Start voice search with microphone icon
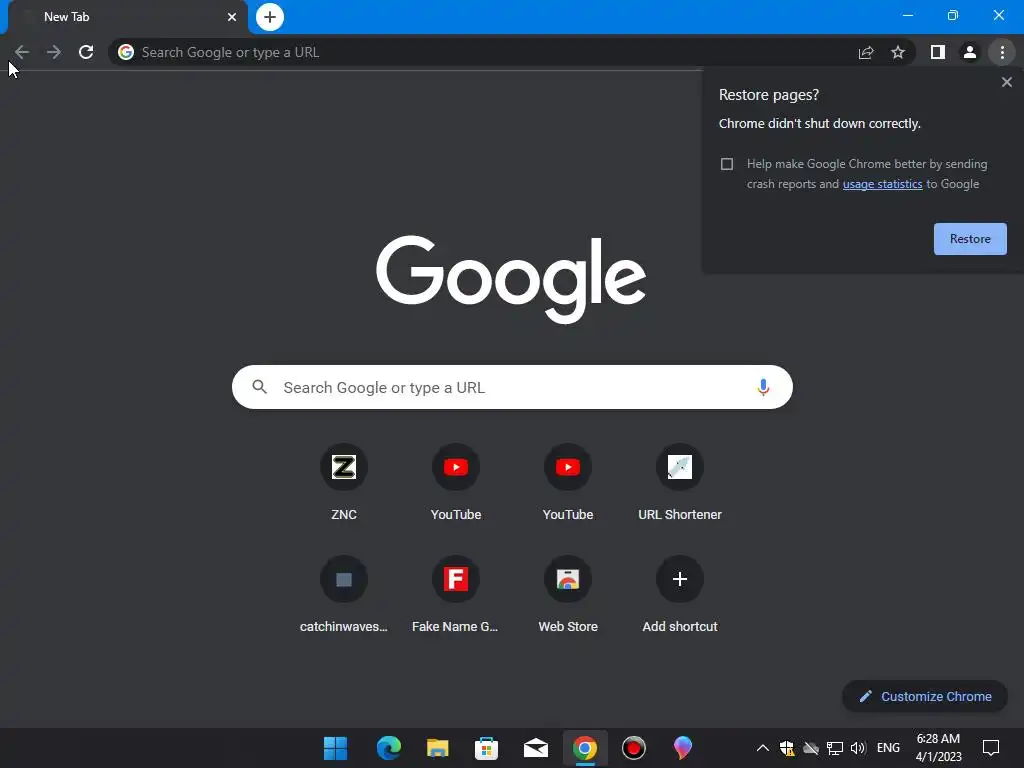The image size is (1024, 768). [x=763, y=387]
